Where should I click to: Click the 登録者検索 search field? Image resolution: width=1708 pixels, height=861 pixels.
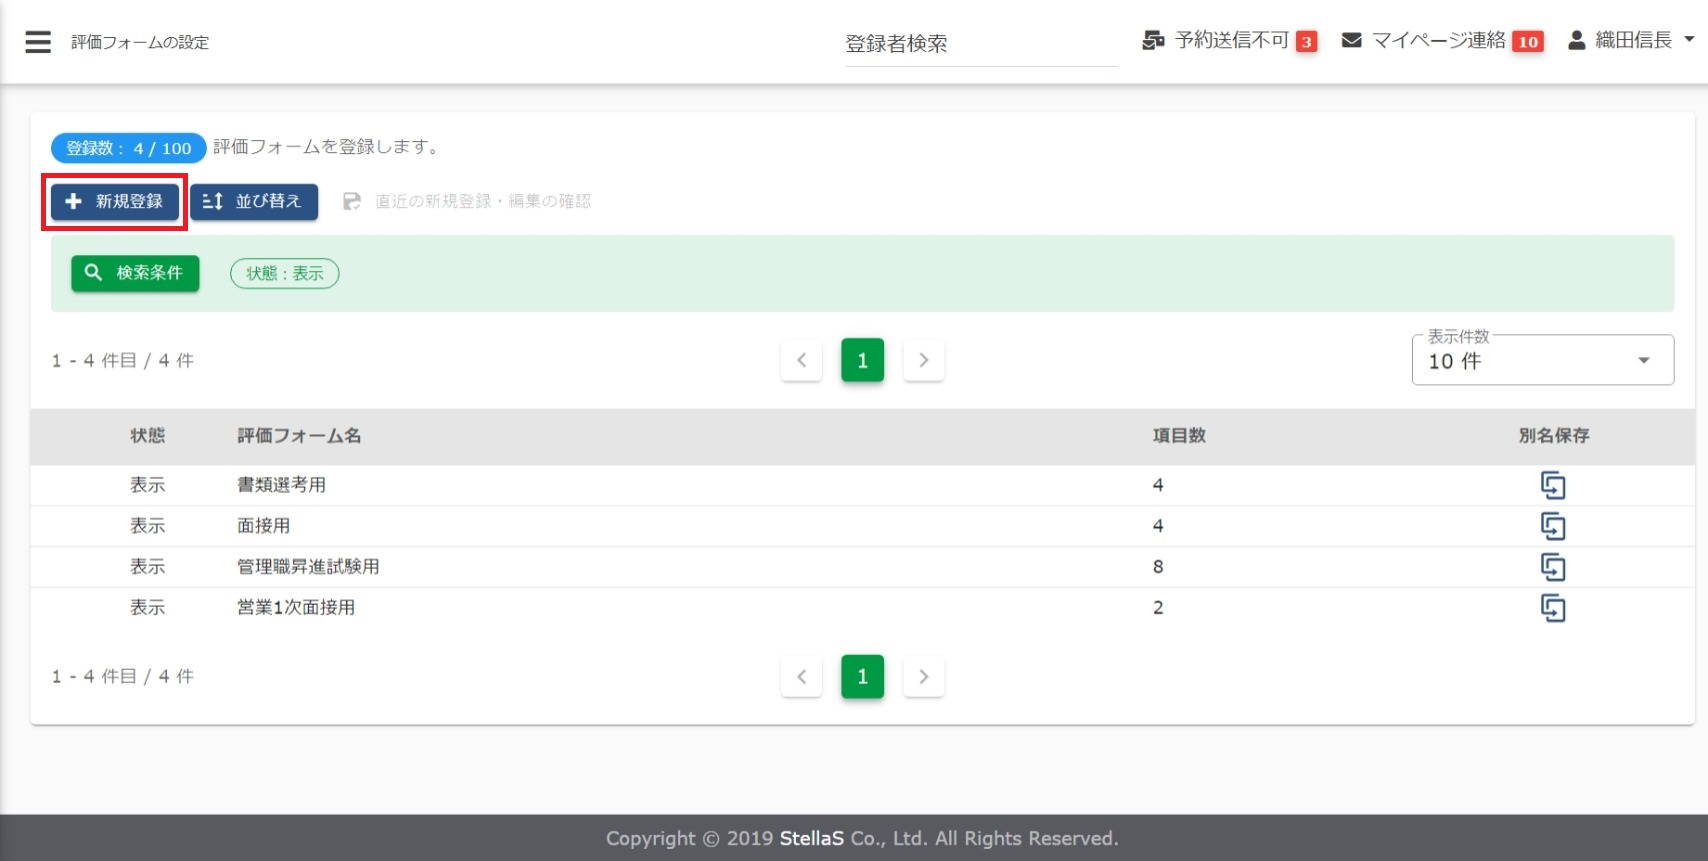click(980, 44)
